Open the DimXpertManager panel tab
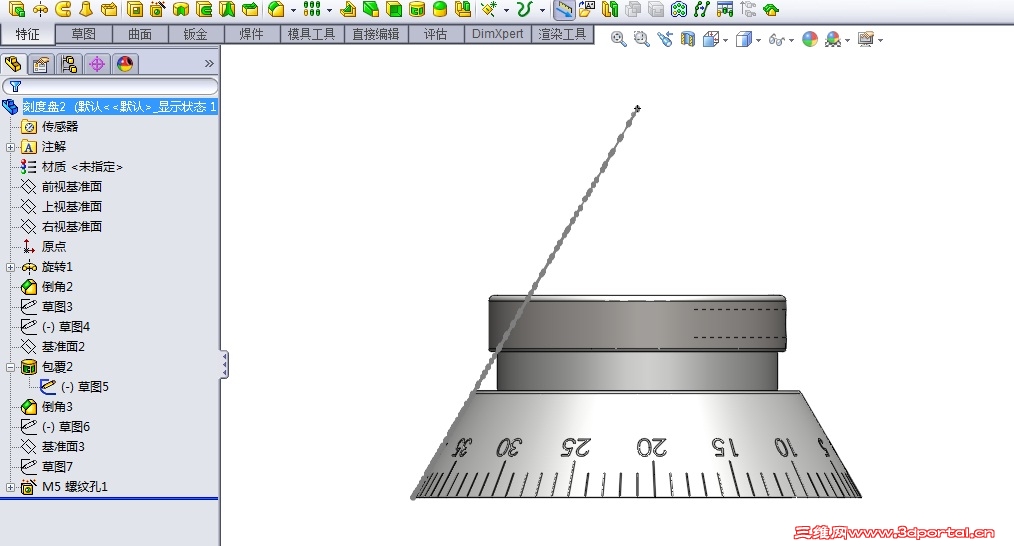Image resolution: width=1014 pixels, height=546 pixels. tap(97, 63)
